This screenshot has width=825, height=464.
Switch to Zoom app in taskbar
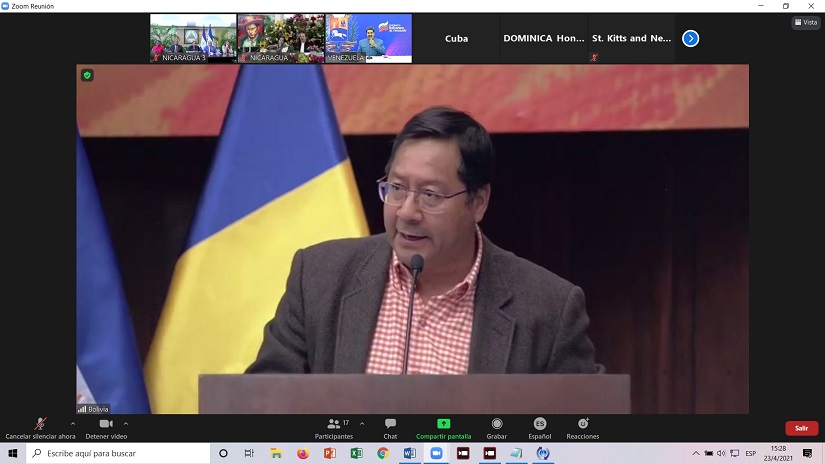pos(436,453)
